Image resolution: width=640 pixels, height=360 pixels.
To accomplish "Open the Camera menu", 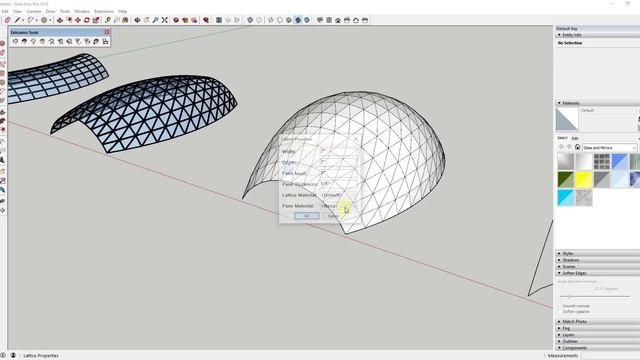I will [34, 11].
